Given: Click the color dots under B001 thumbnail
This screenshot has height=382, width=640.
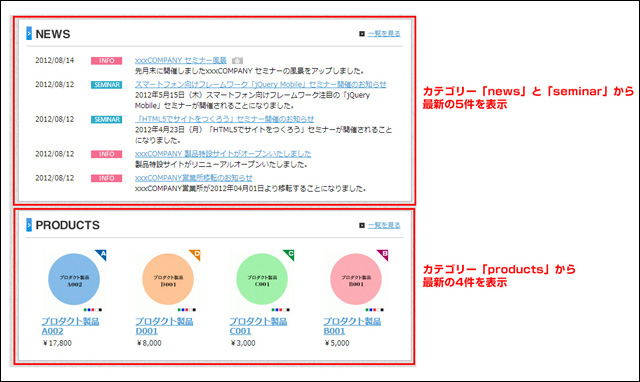Looking at the screenshot, I should click(x=375, y=310).
